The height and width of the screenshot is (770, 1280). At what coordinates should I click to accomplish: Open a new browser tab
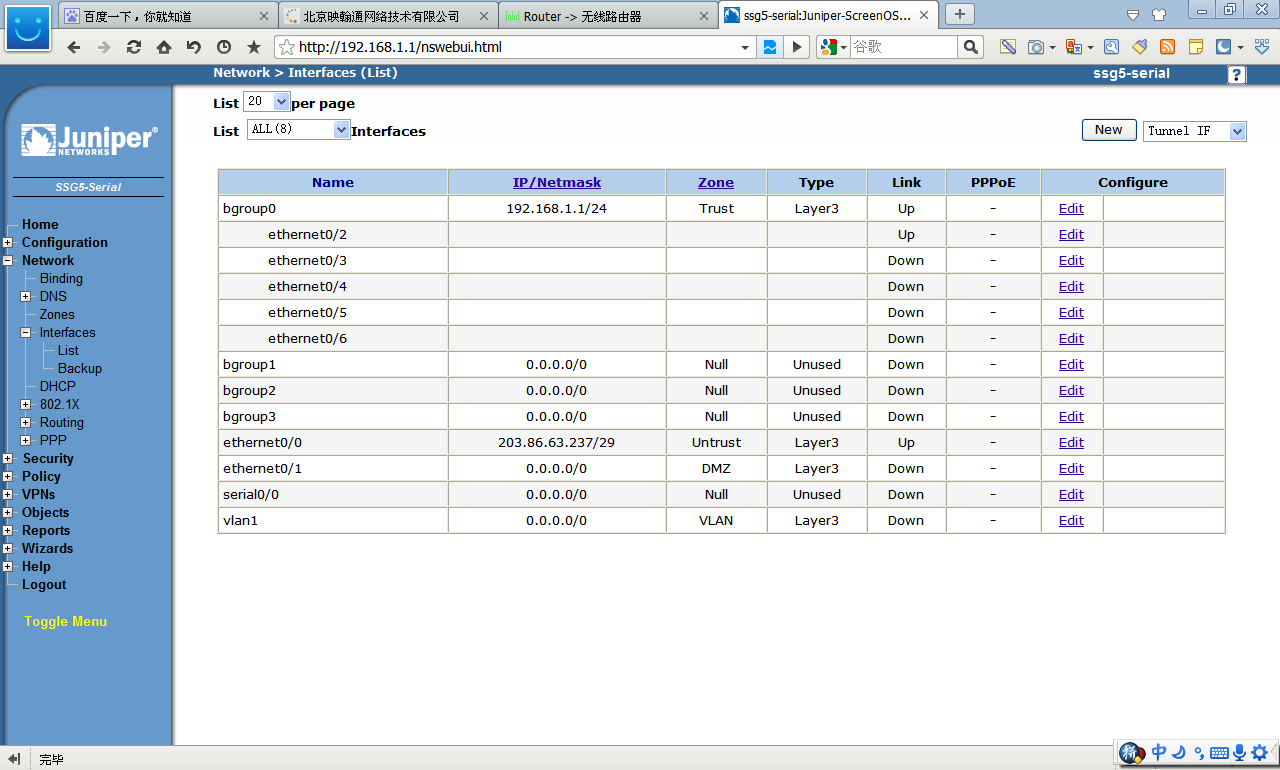pyautogui.click(x=959, y=14)
